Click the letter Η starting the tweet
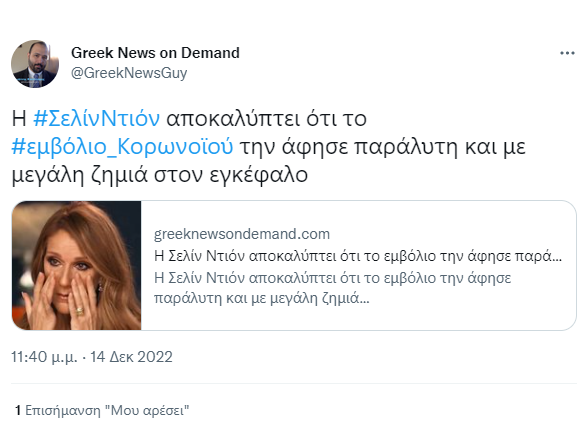586x422 pixels. tap(19, 118)
